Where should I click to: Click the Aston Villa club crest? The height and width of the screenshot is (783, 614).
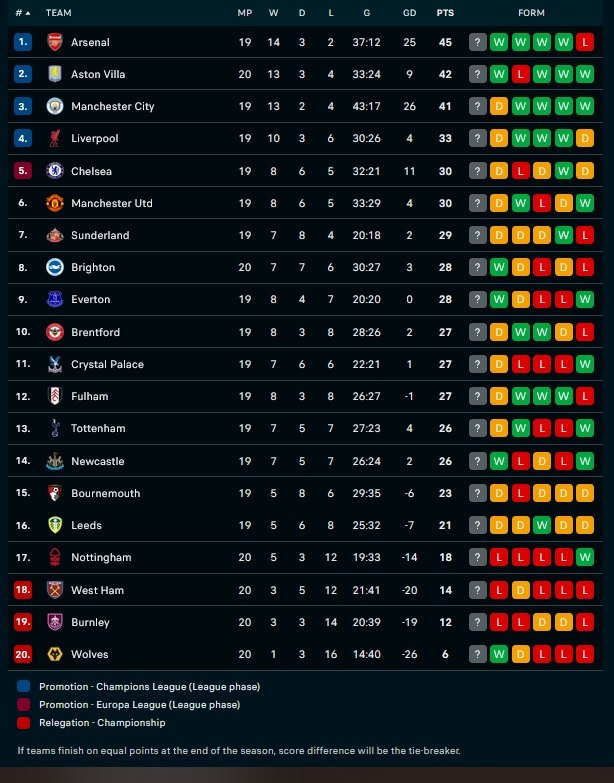pos(55,74)
